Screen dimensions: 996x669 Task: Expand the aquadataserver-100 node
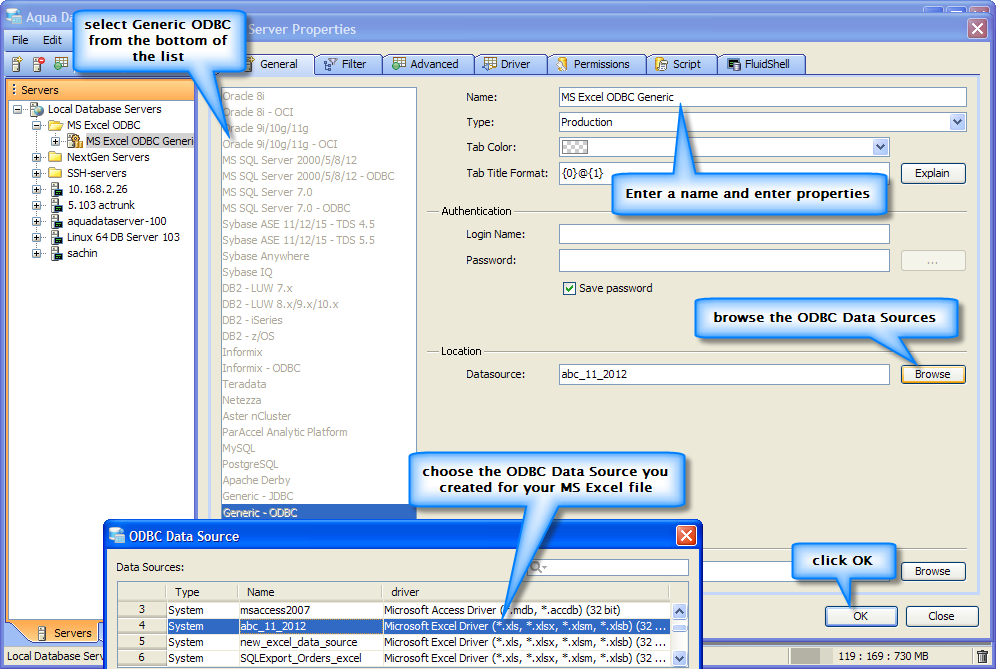click(x=37, y=221)
